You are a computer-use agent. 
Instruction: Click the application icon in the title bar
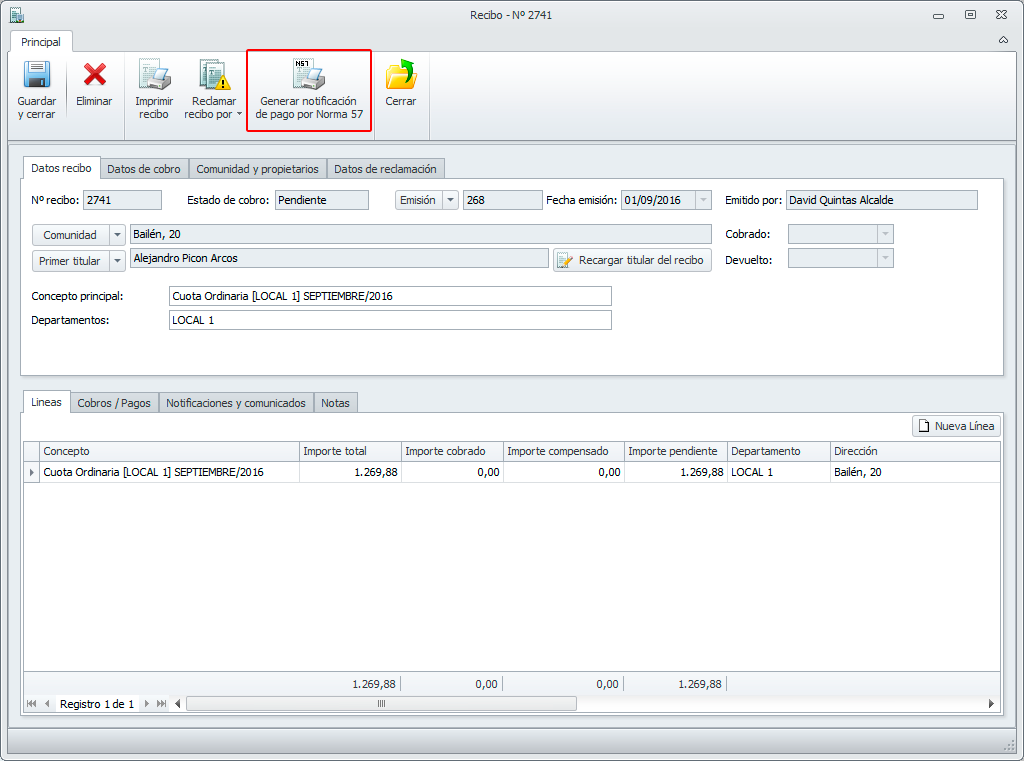16,14
